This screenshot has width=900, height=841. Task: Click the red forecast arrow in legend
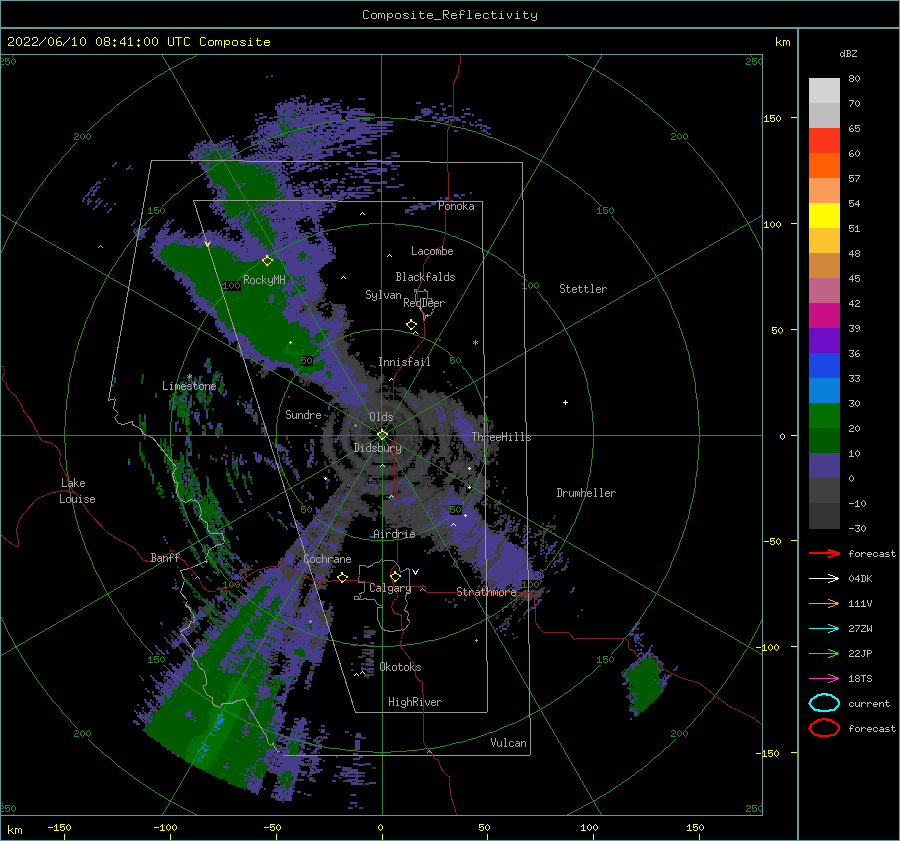[x=824, y=553]
